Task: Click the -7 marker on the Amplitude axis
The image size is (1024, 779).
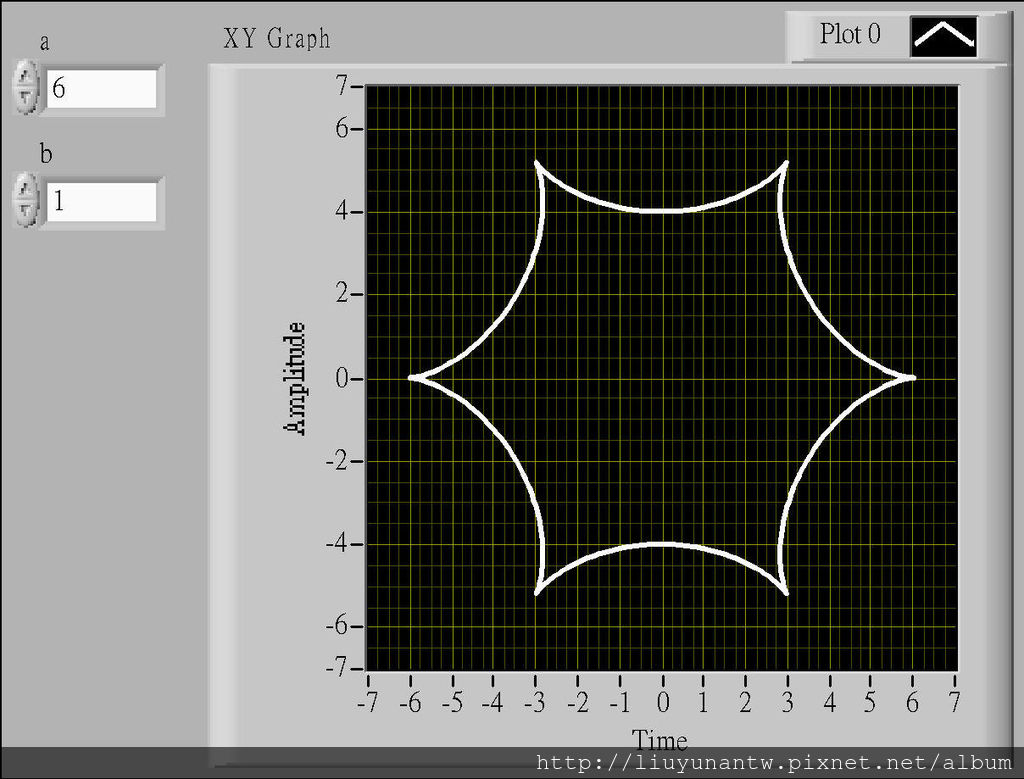Action: [x=338, y=669]
